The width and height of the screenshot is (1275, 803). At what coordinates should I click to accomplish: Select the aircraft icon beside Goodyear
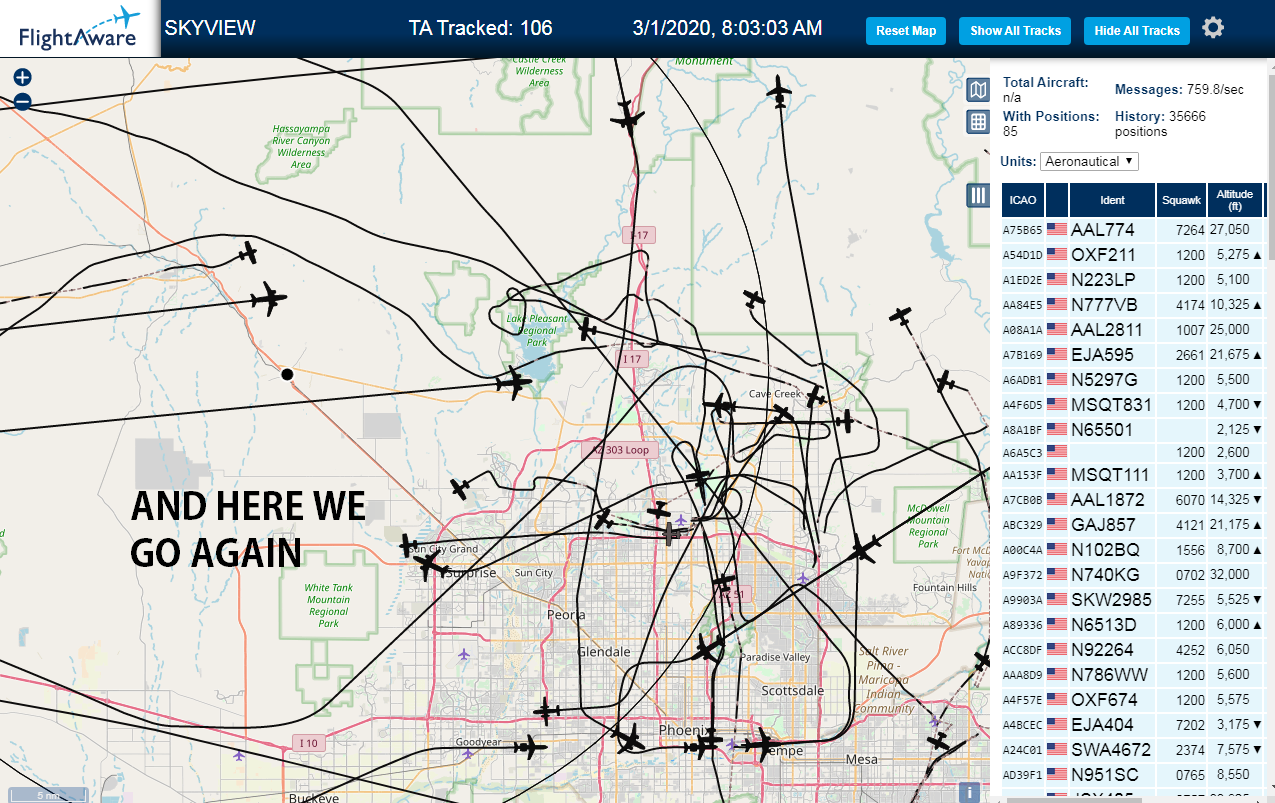tap(531, 746)
